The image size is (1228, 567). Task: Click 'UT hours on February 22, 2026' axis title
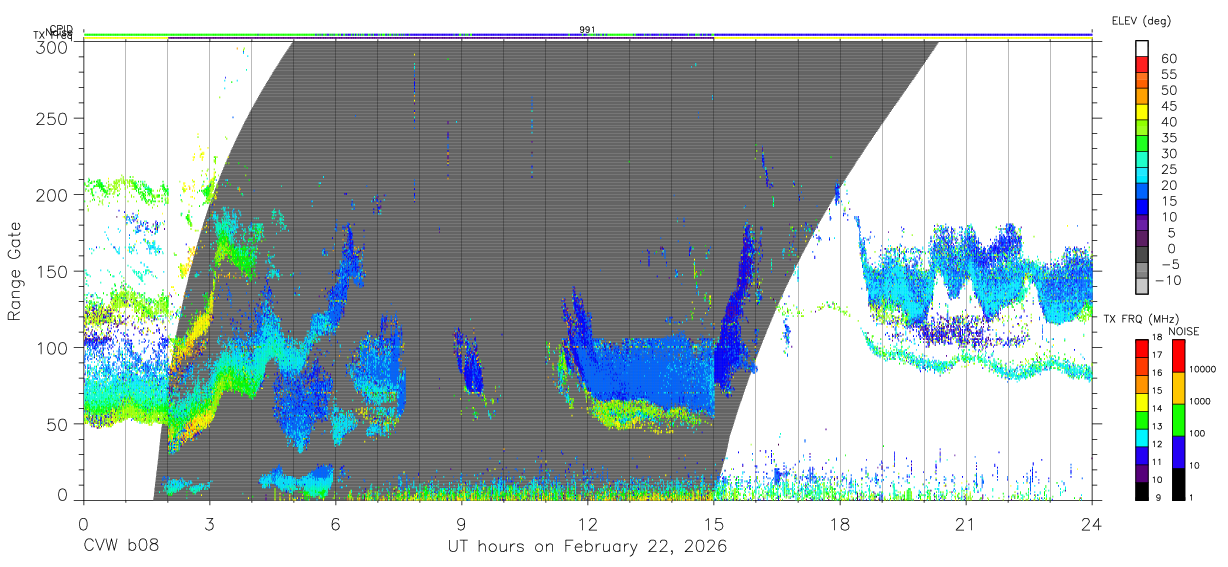coord(587,547)
